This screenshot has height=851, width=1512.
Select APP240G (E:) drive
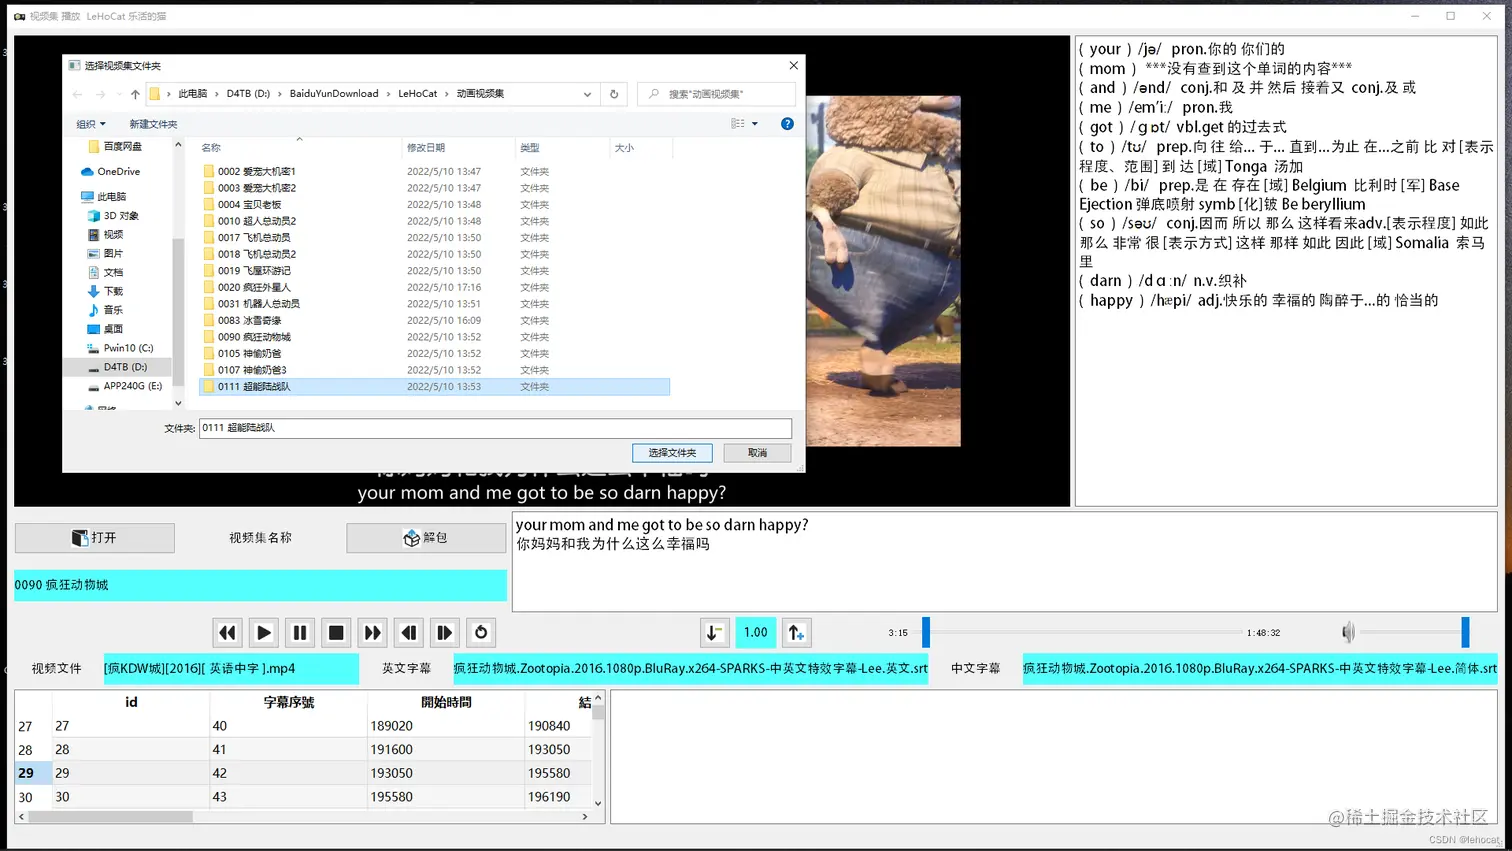[124, 386]
